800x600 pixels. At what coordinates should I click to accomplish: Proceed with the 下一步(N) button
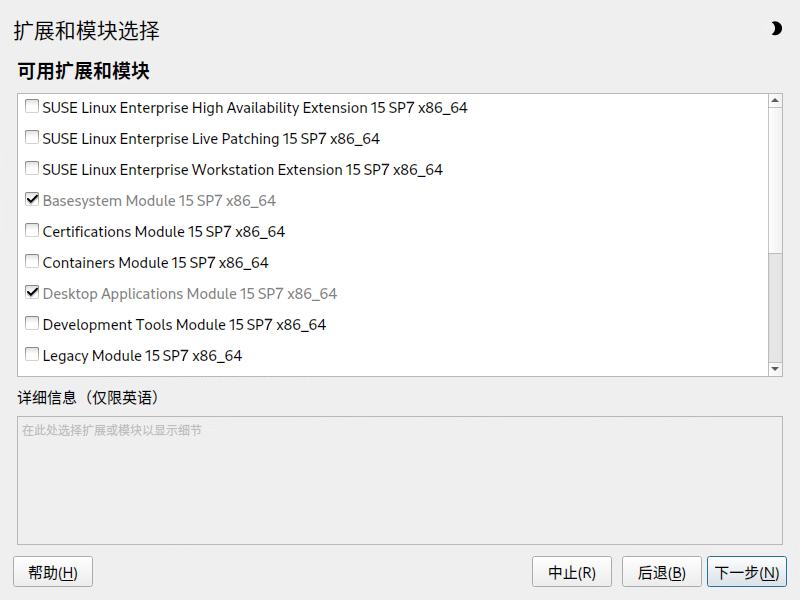click(746, 572)
